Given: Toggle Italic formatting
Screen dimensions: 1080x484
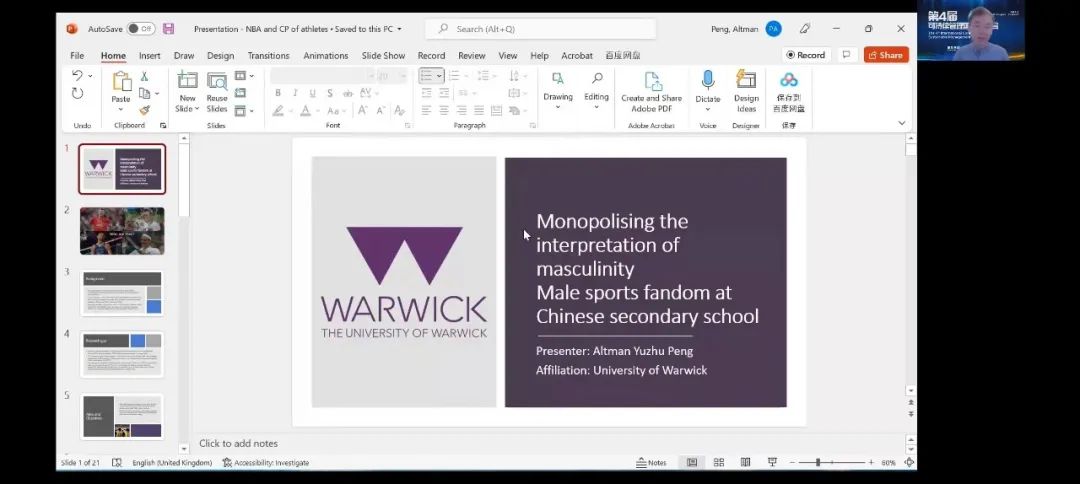Looking at the screenshot, I should [x=295, y=93].
